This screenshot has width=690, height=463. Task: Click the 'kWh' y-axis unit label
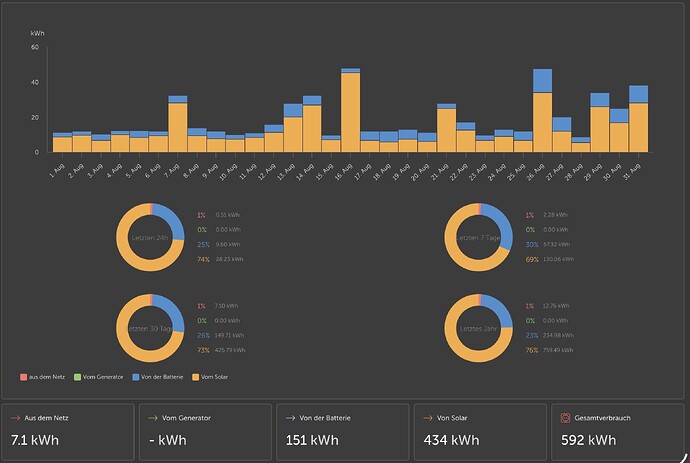tap(37, 33)
